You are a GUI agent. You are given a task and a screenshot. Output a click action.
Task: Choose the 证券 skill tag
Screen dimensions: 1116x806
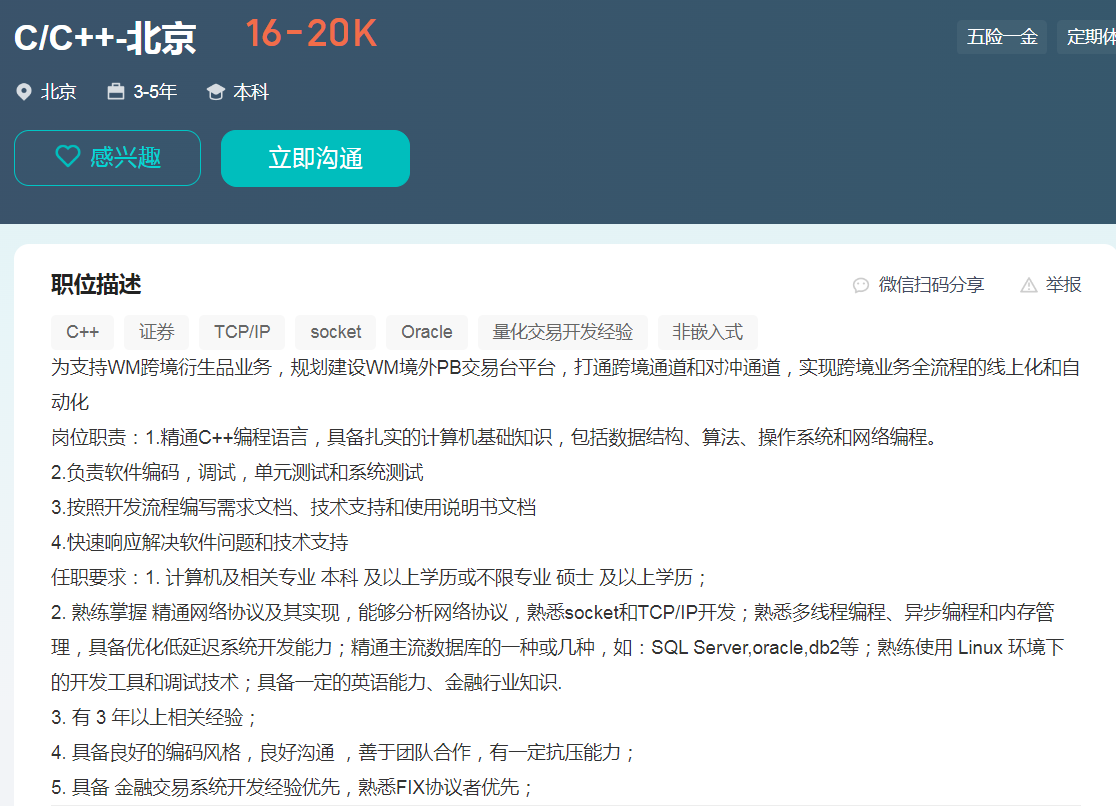[x=156, y=332]
